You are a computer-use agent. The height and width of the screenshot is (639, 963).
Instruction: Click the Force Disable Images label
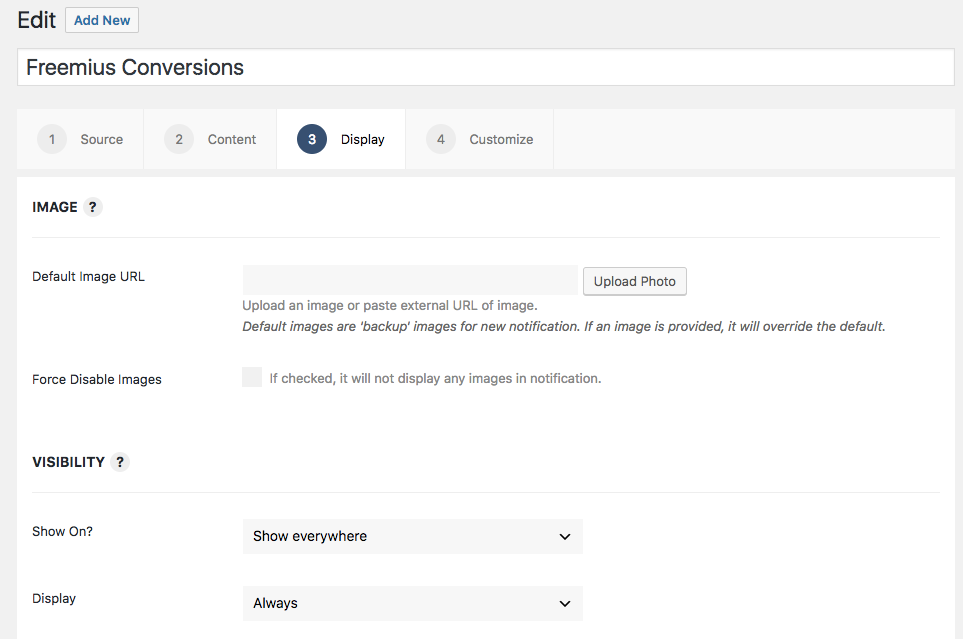pos(96,380)
